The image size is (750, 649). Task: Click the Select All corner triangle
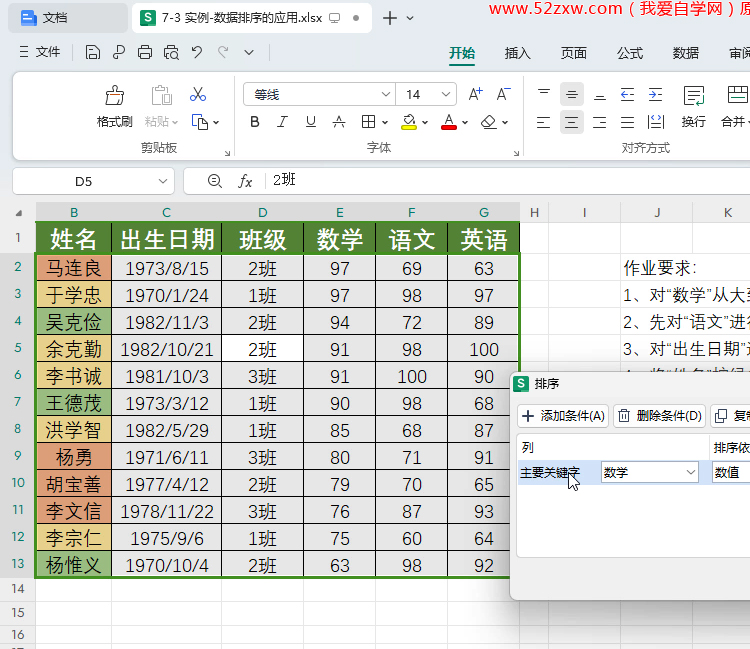[x=18, y=213]
